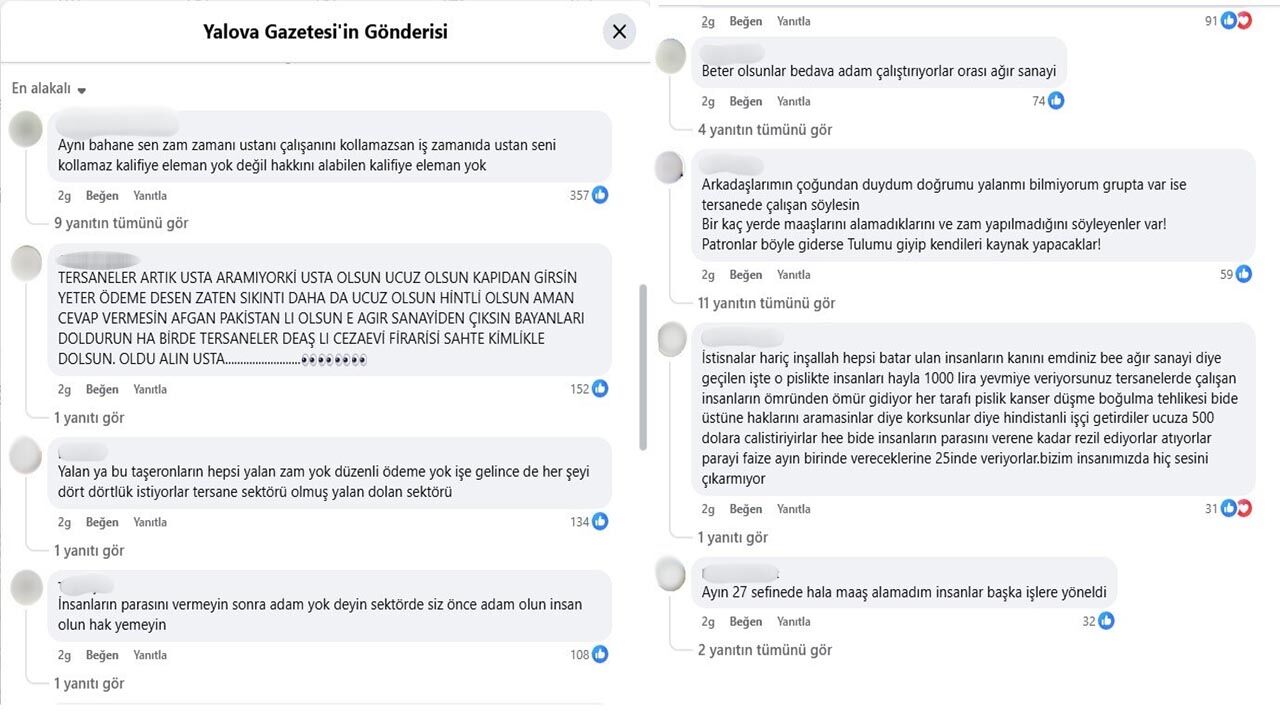This screenshot has width=1280, height=720.
Task: Click the love reaction icon beside 31
Action: 1243,508
